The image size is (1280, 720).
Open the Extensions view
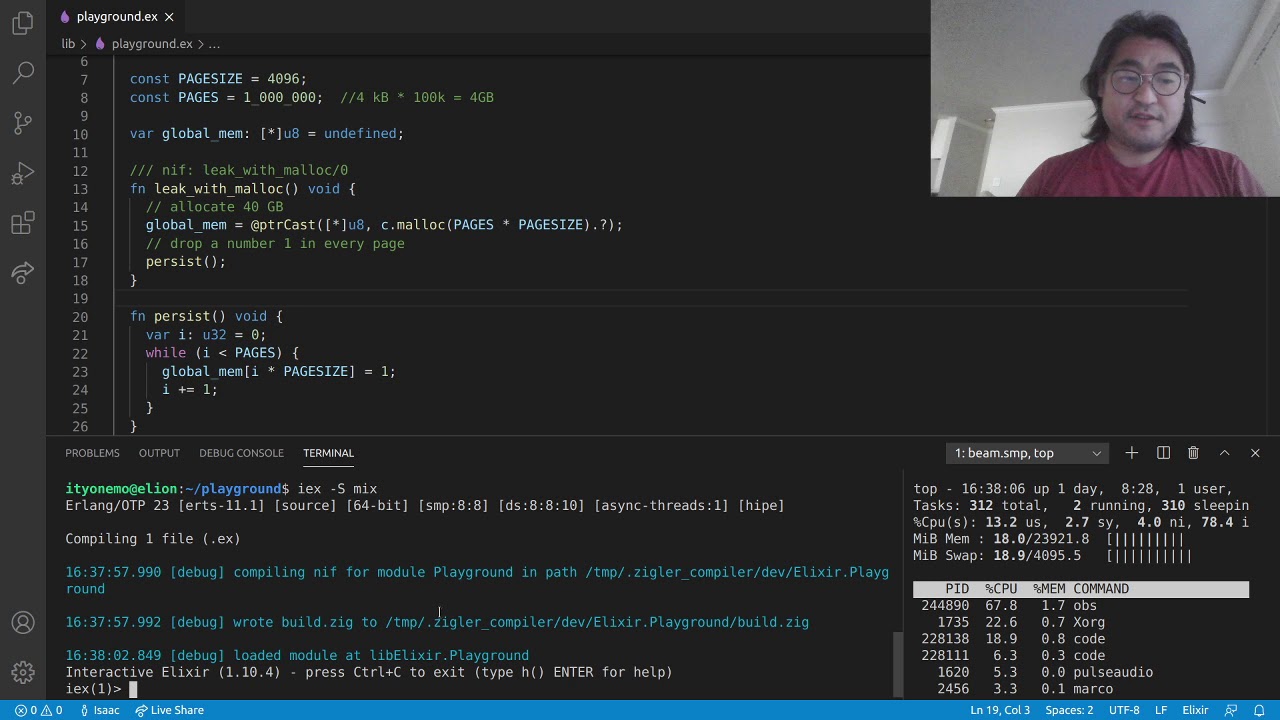23,223
